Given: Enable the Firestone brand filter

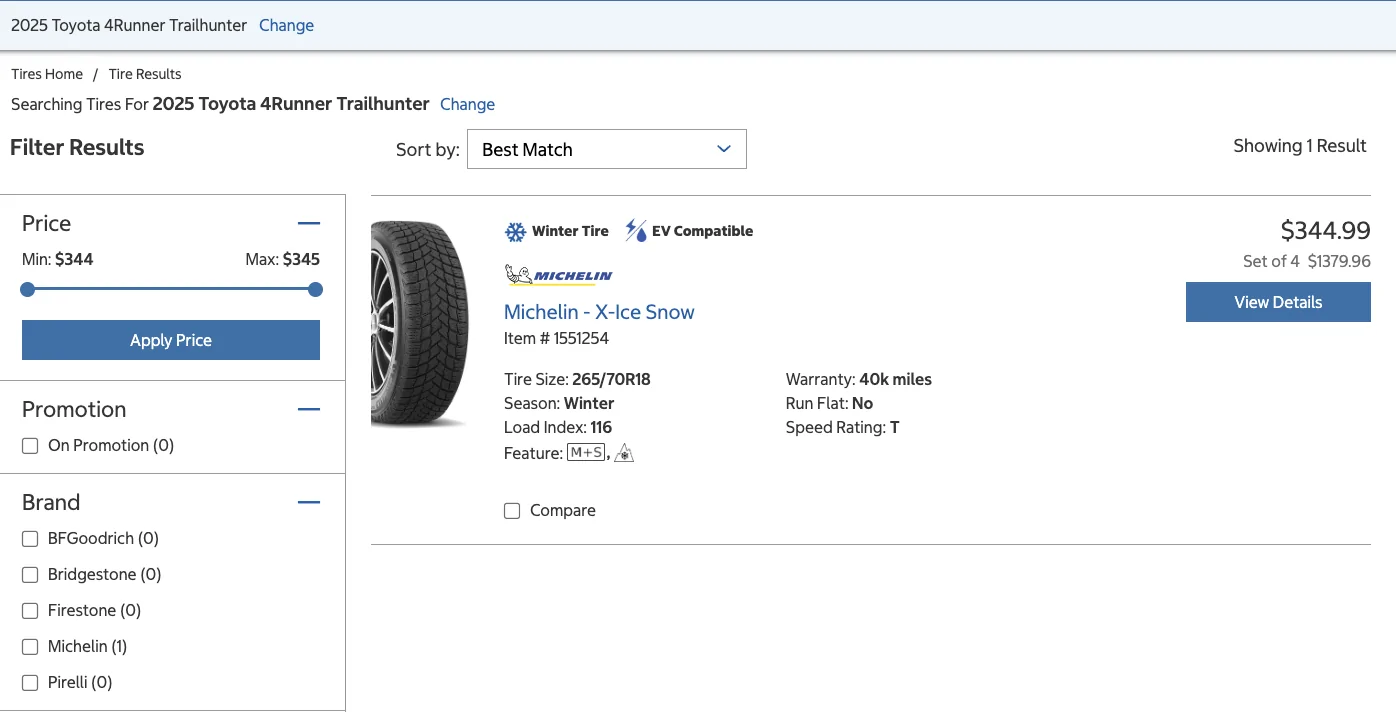Looking at the screenshot, I should [30, 610].
